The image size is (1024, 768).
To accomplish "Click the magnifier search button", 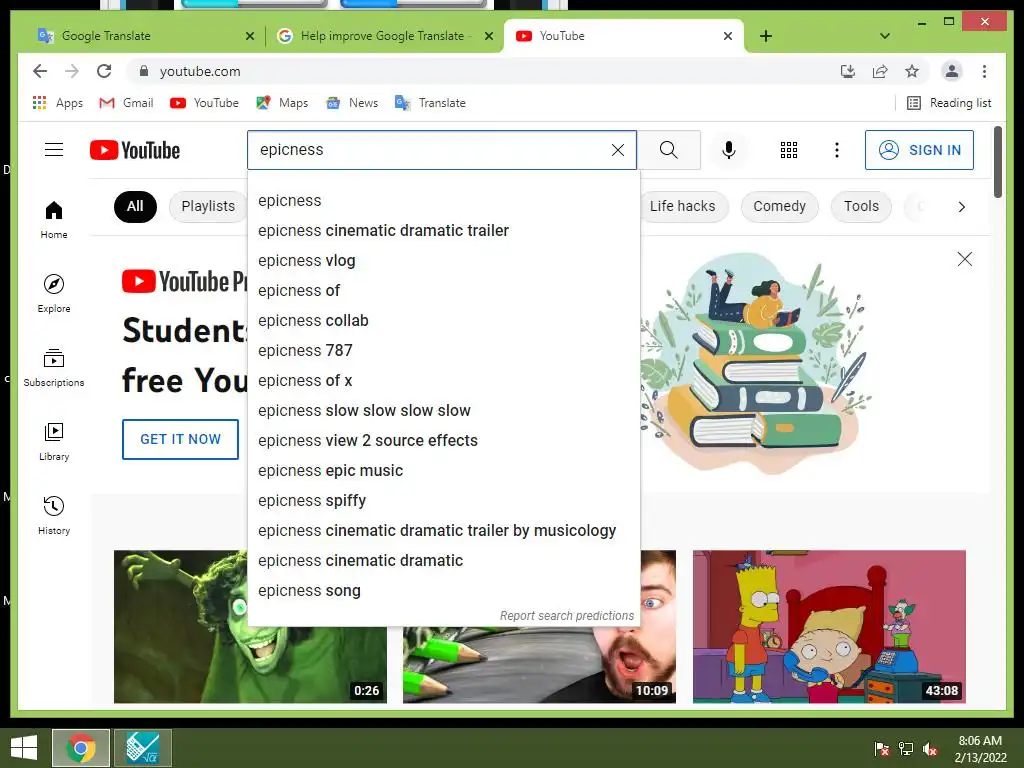I will (x=668, y=150).
